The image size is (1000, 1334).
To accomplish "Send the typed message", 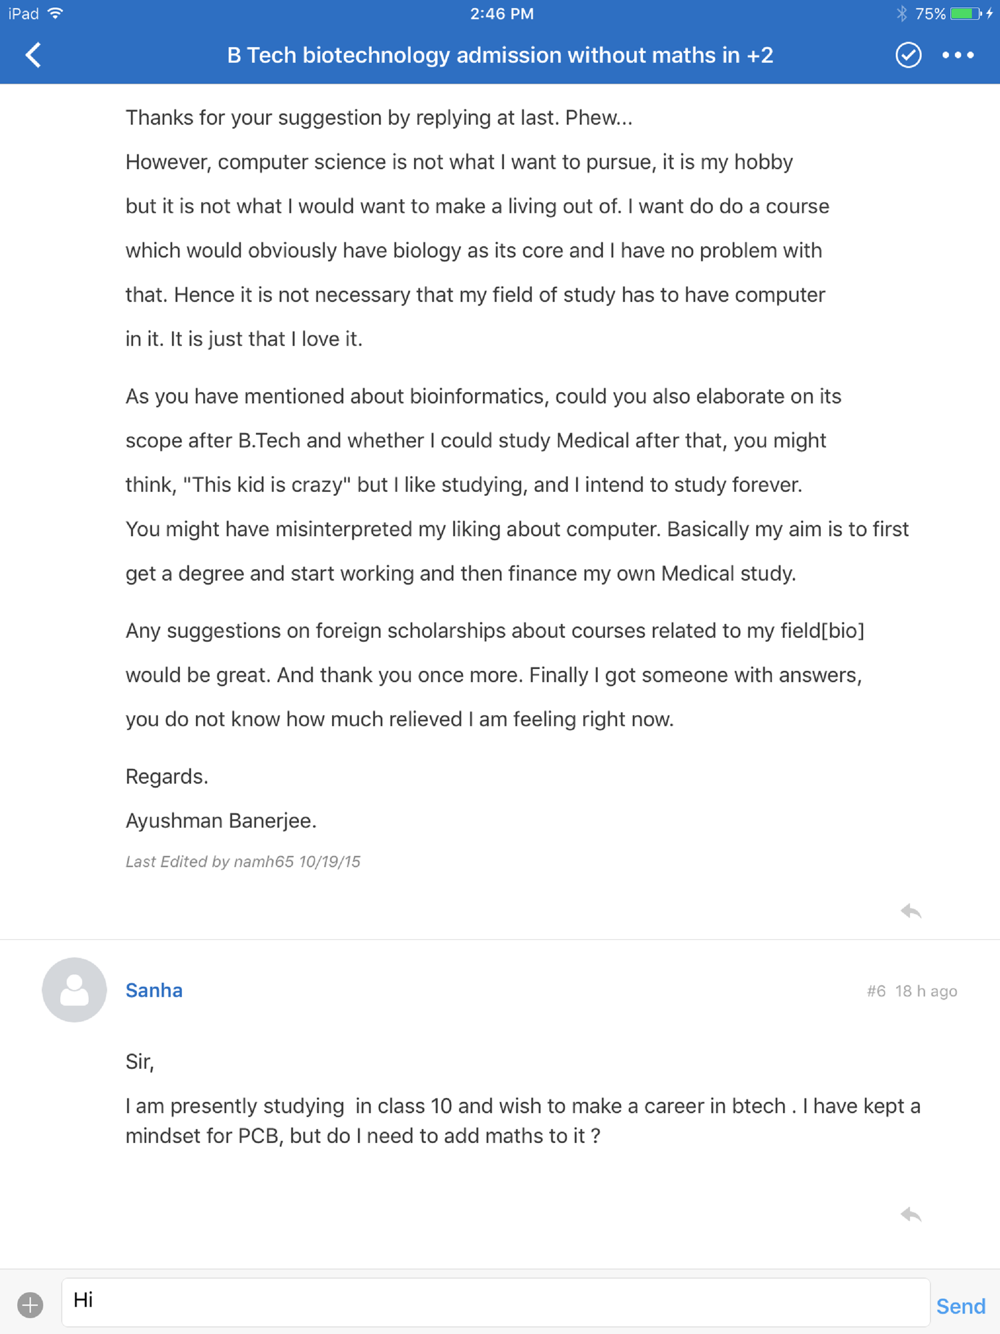I will [961, 1306].
